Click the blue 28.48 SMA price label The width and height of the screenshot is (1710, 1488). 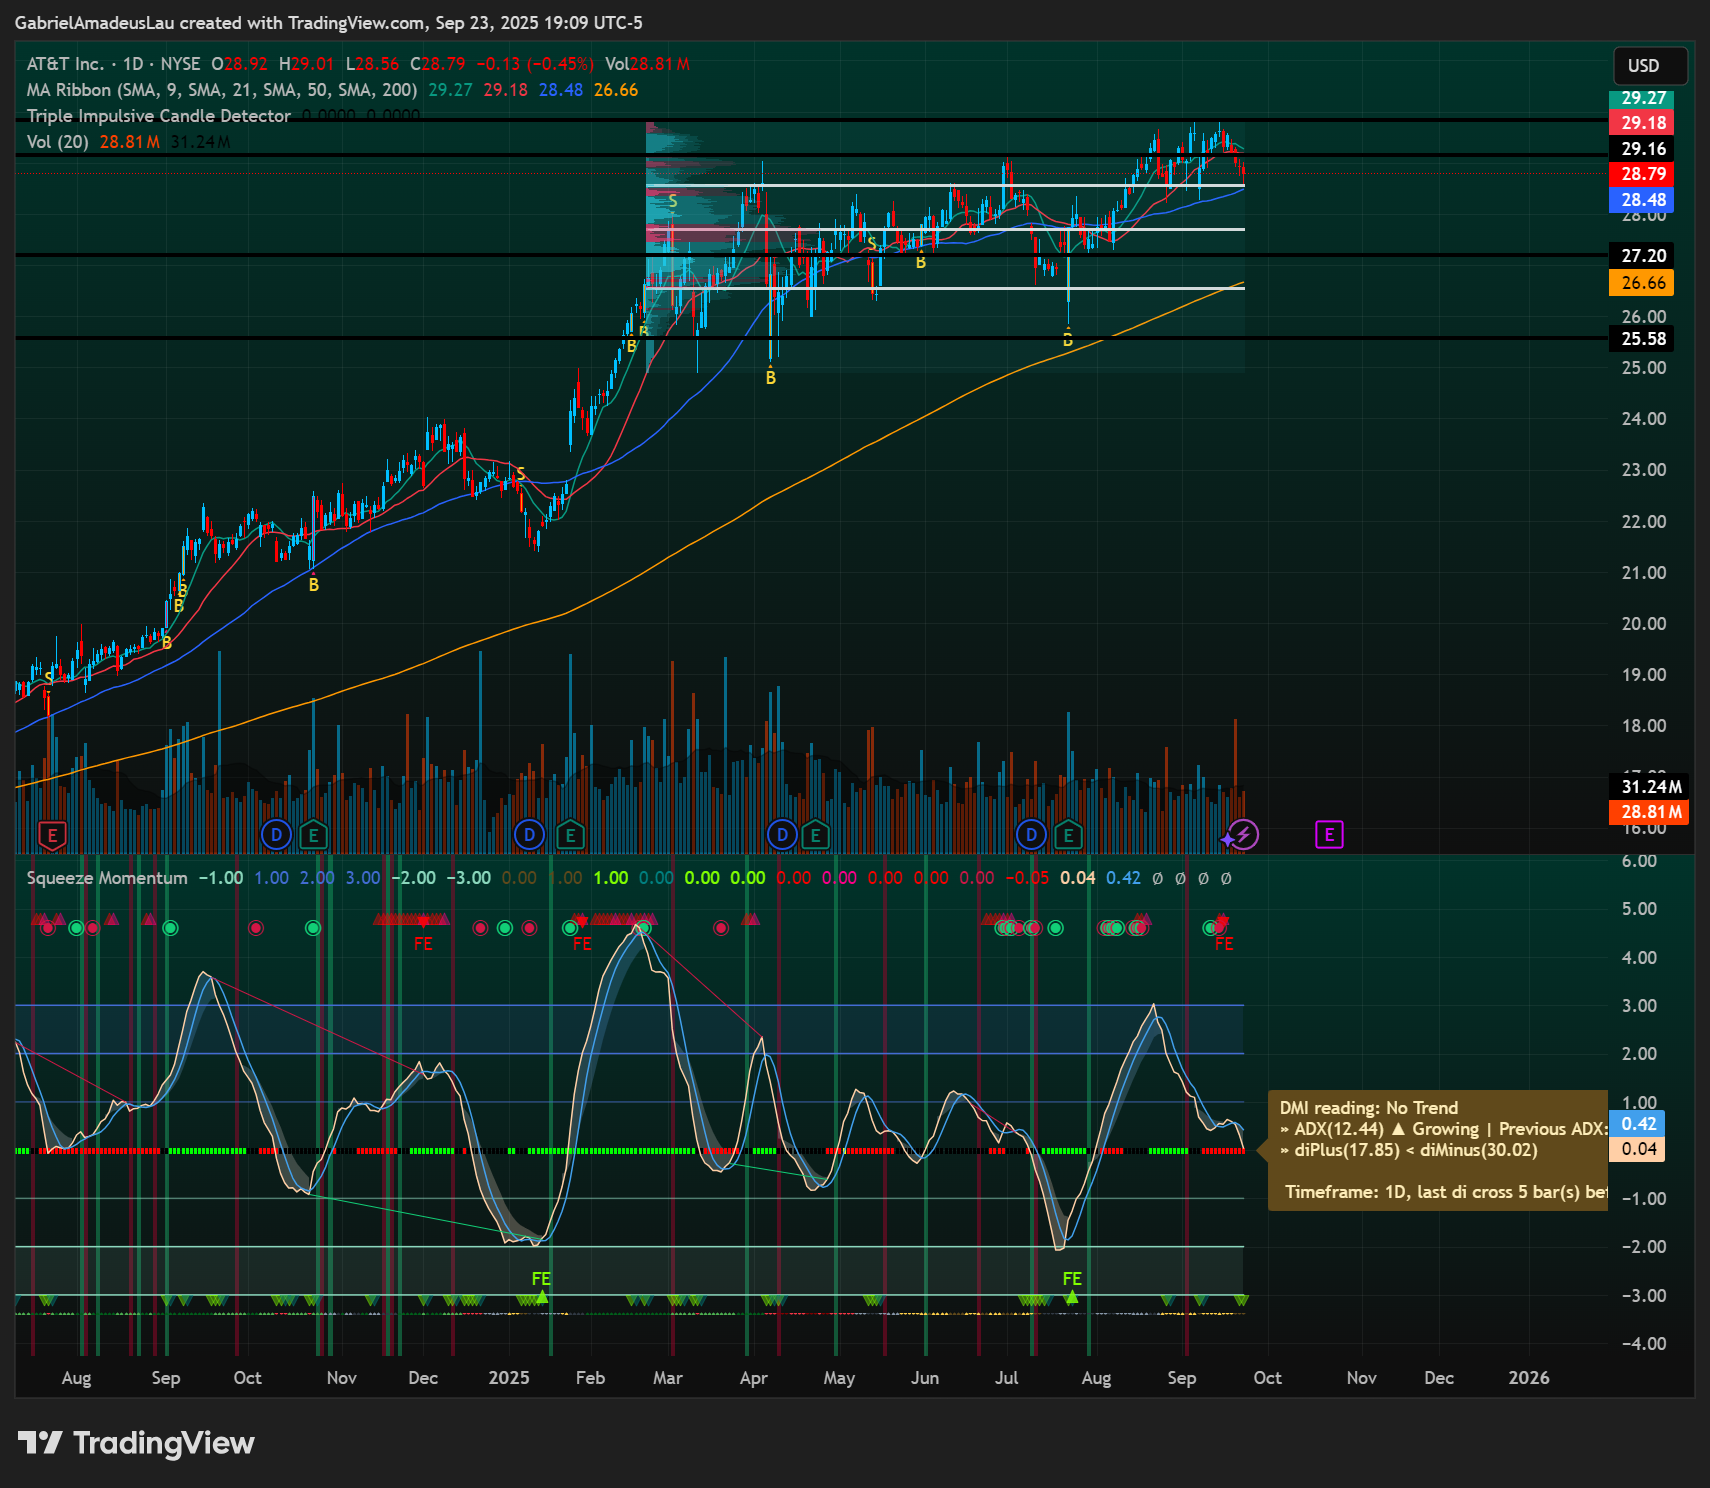click(x=1643, y=200)
